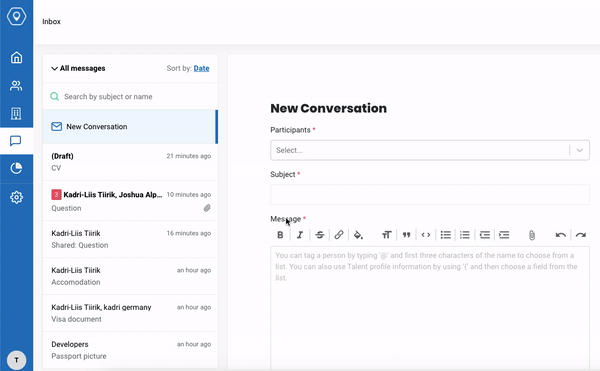Screen dimensions: 600x371
Task: Click the "Sort by:" label
Action: [179, 68]
